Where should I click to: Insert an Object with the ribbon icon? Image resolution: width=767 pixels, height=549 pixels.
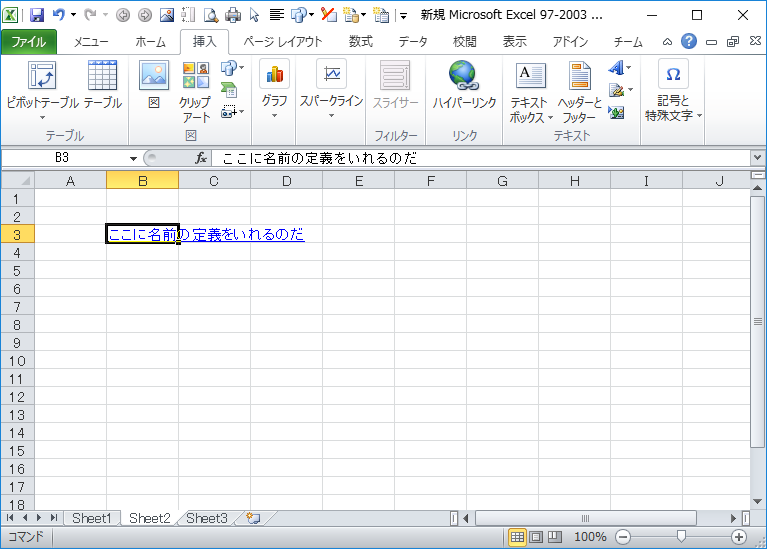(x=616, y=113)
